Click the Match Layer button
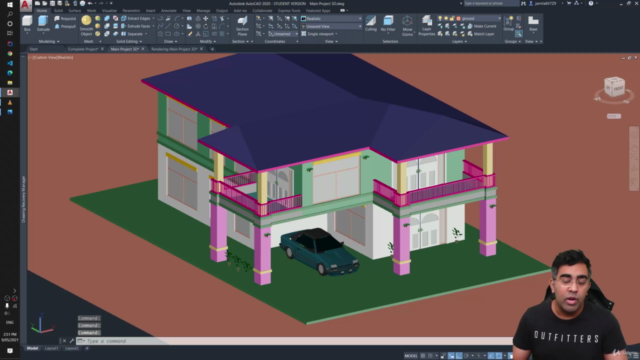This screenshot has height=360, width=640. coord(481,34)
